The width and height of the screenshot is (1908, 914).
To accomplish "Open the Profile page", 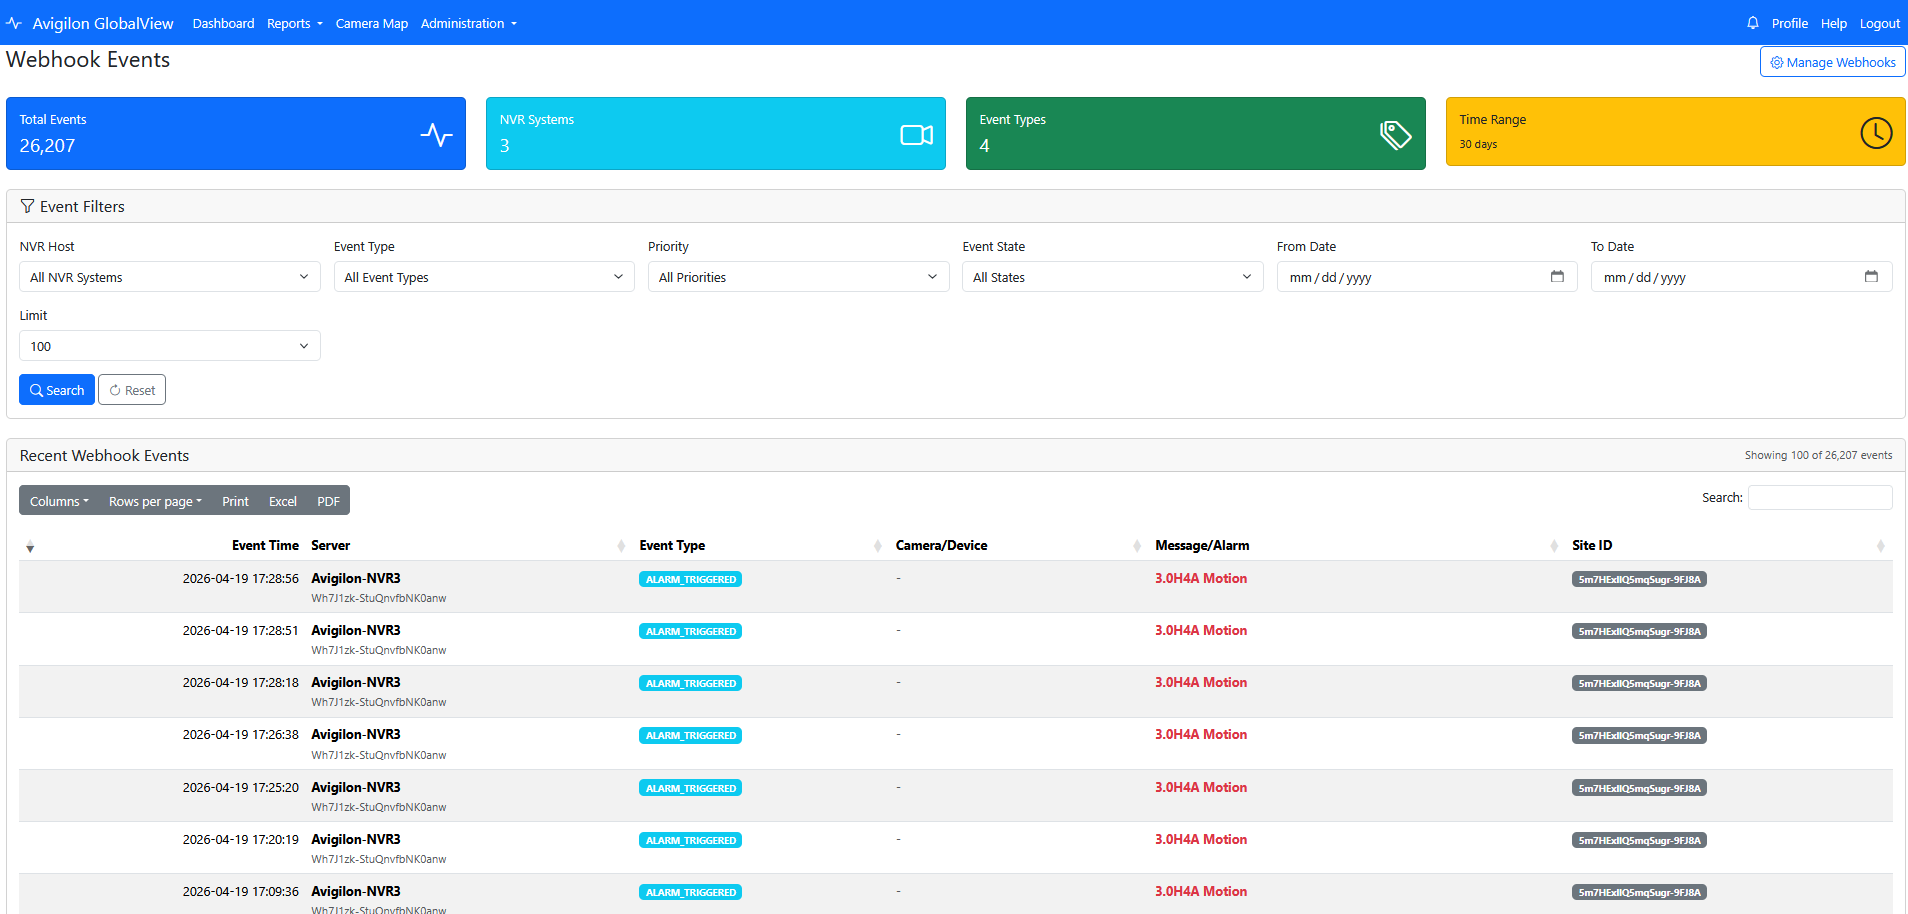I will [1789, 23].
